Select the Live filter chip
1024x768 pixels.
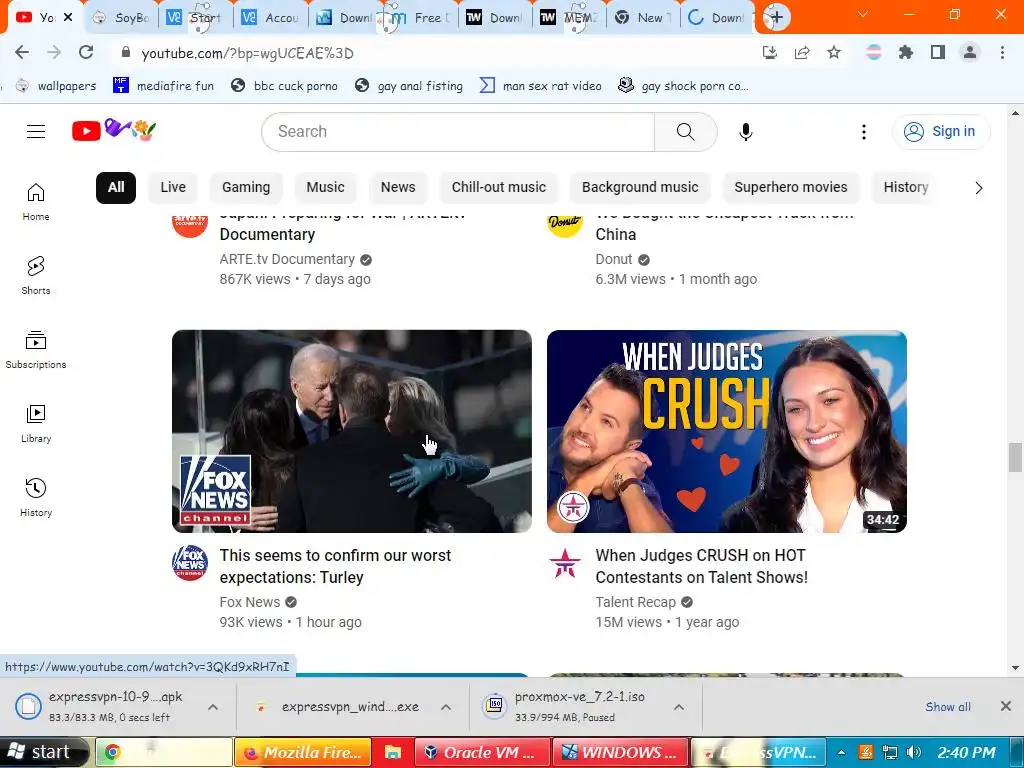coord(173,187)
